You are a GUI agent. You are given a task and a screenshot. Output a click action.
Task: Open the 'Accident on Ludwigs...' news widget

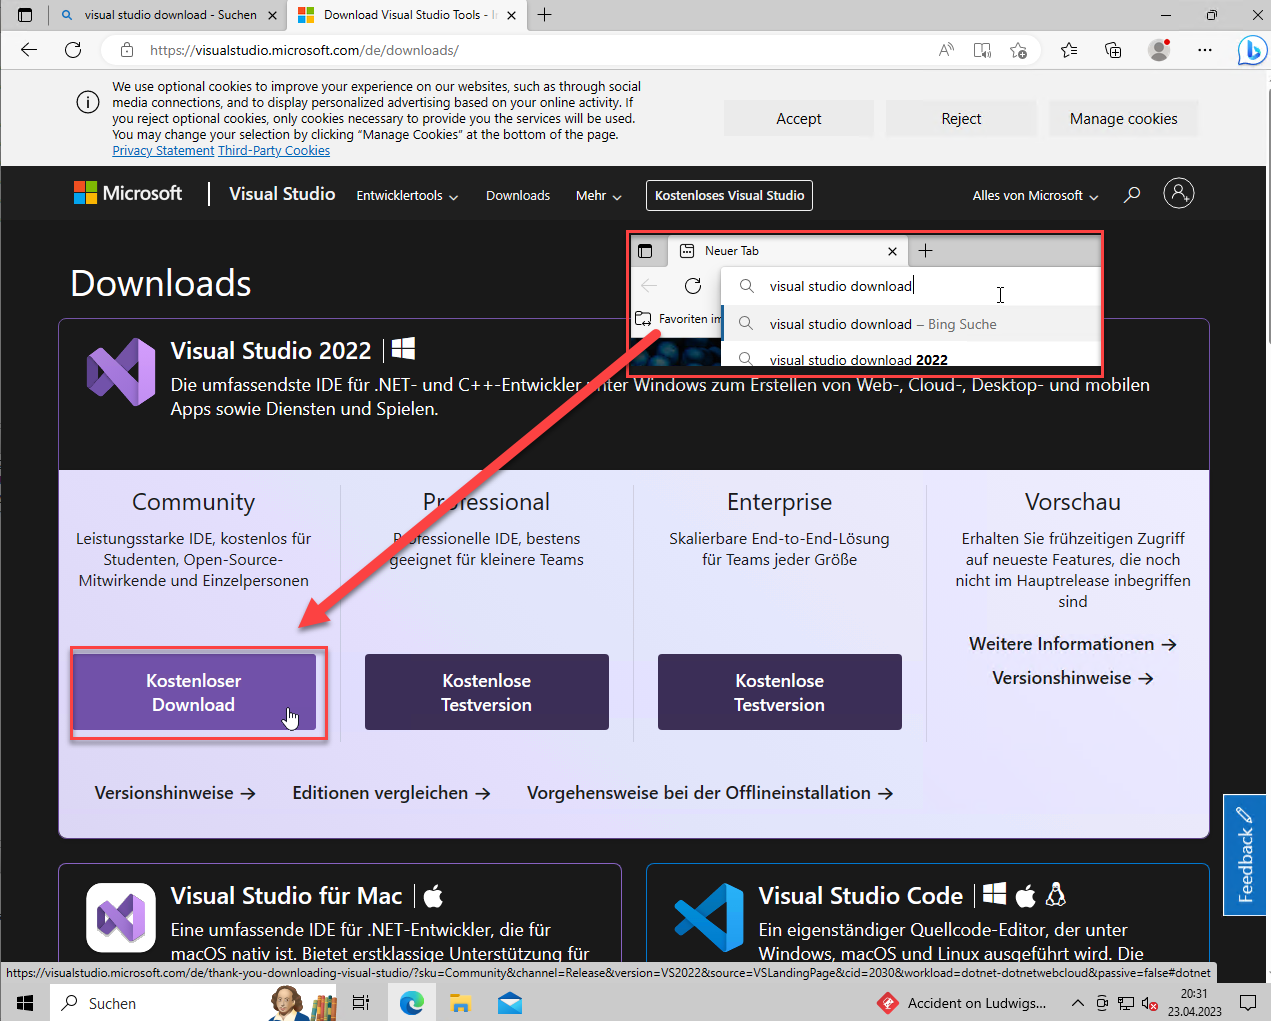[963, 1003]
